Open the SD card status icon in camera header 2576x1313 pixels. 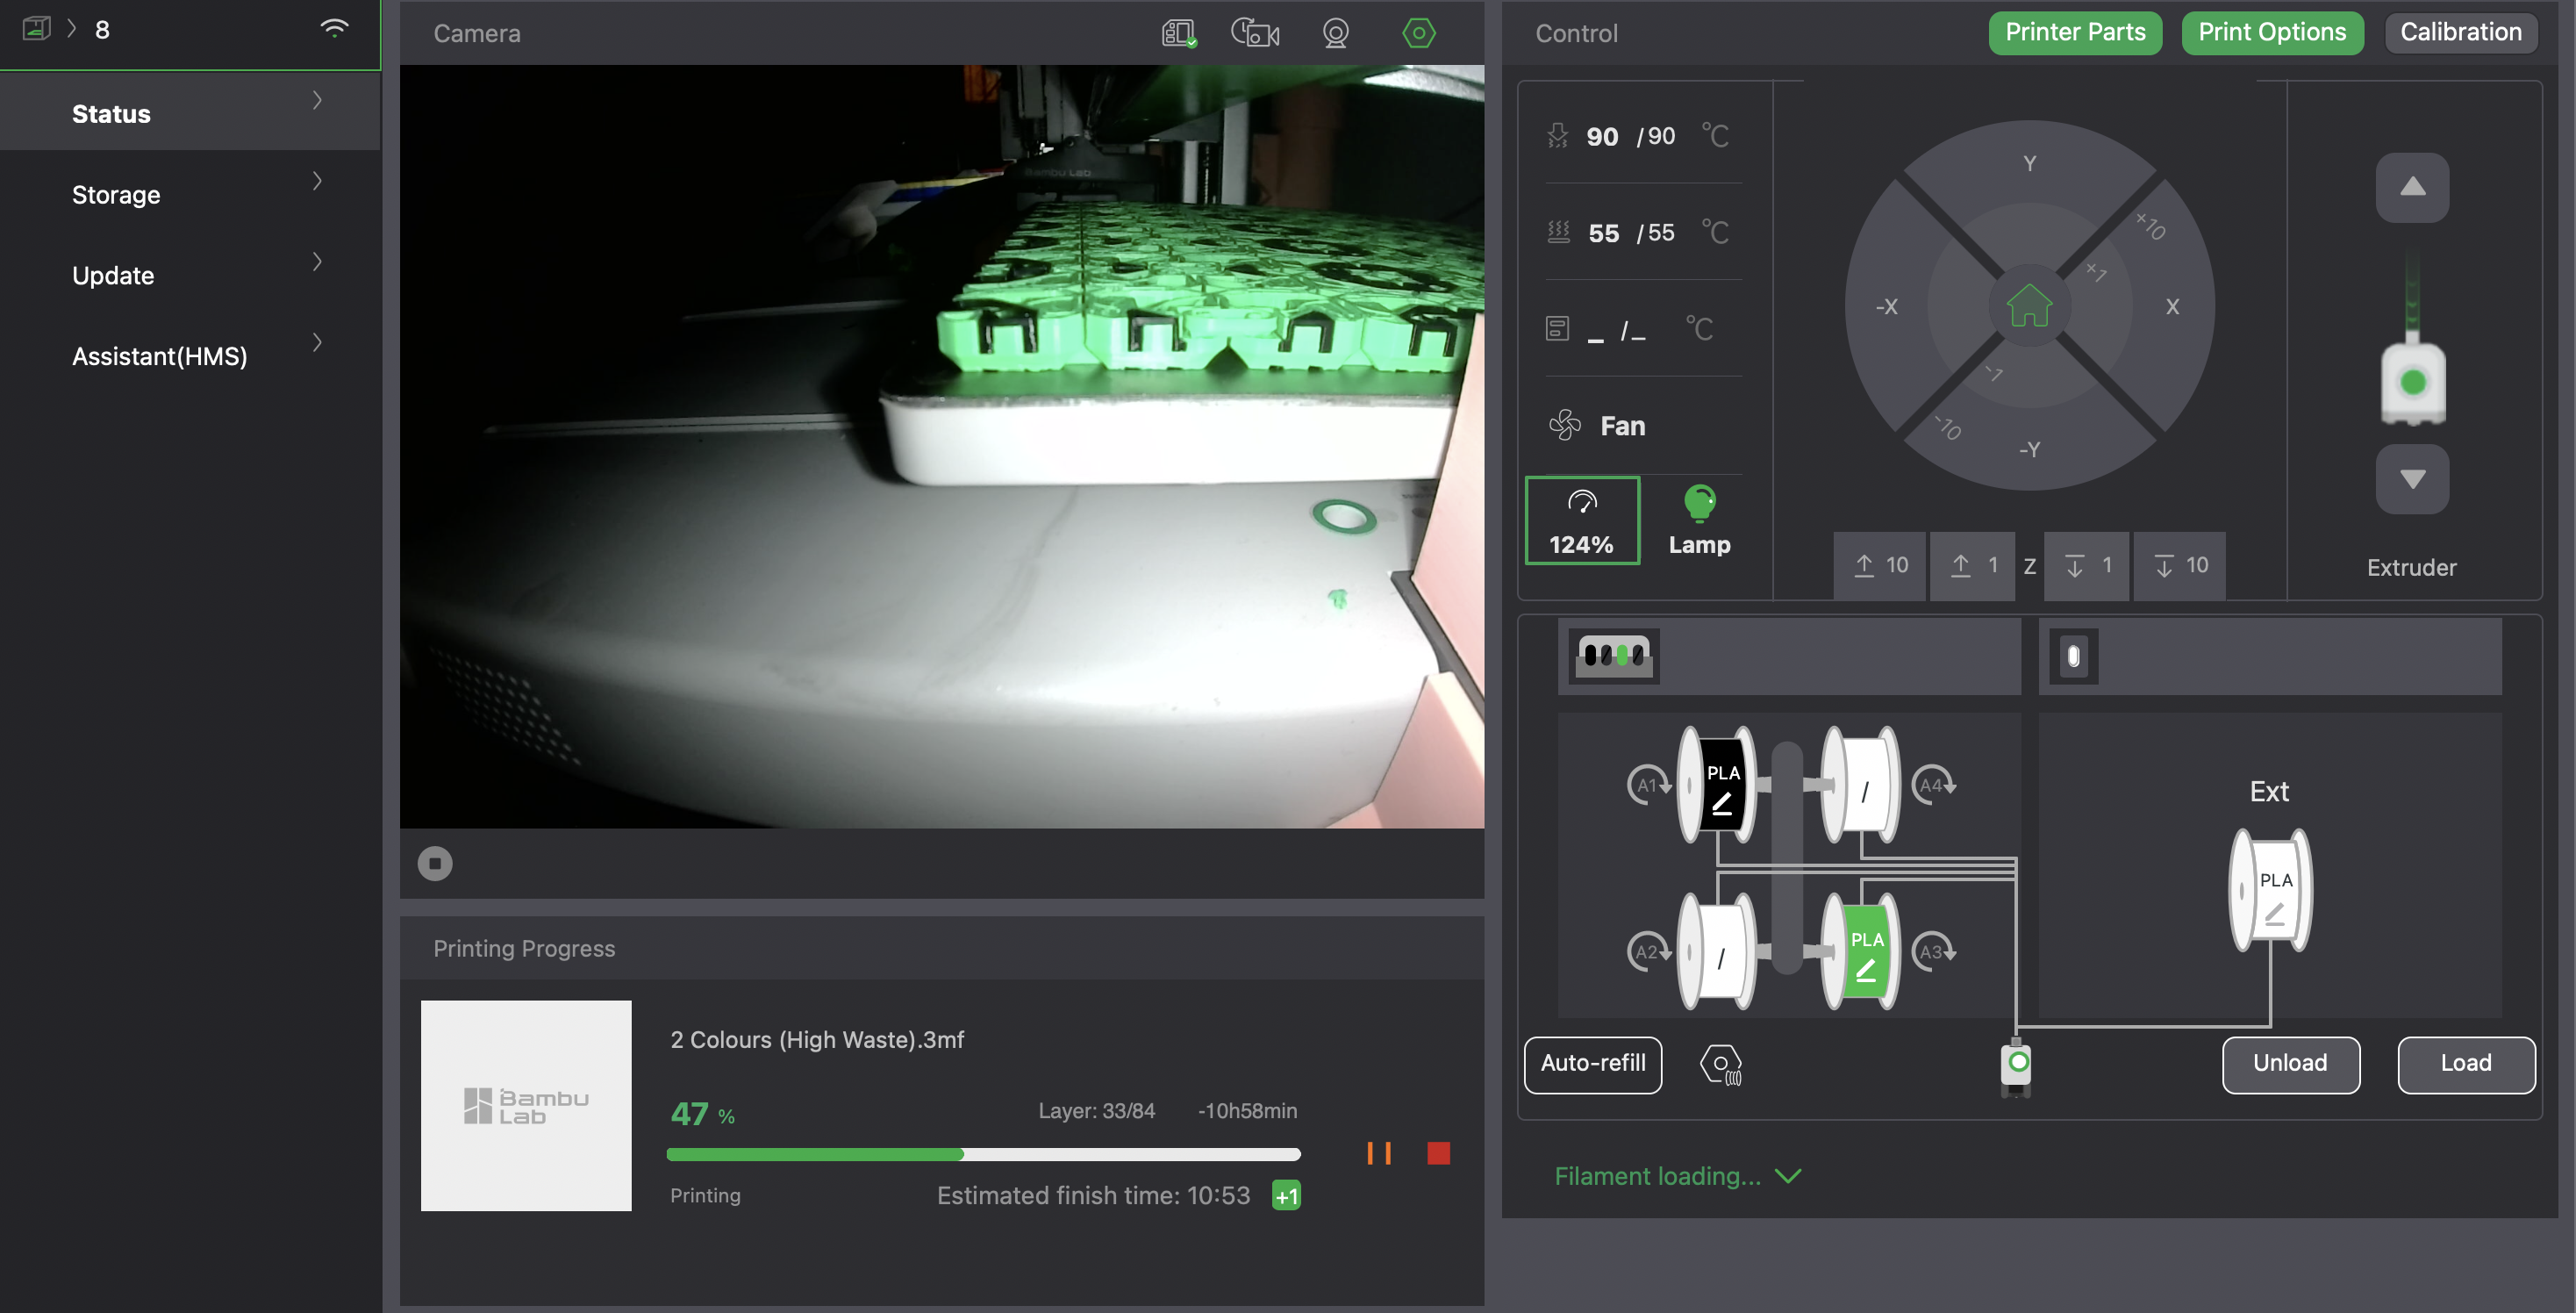point(1179,33)
